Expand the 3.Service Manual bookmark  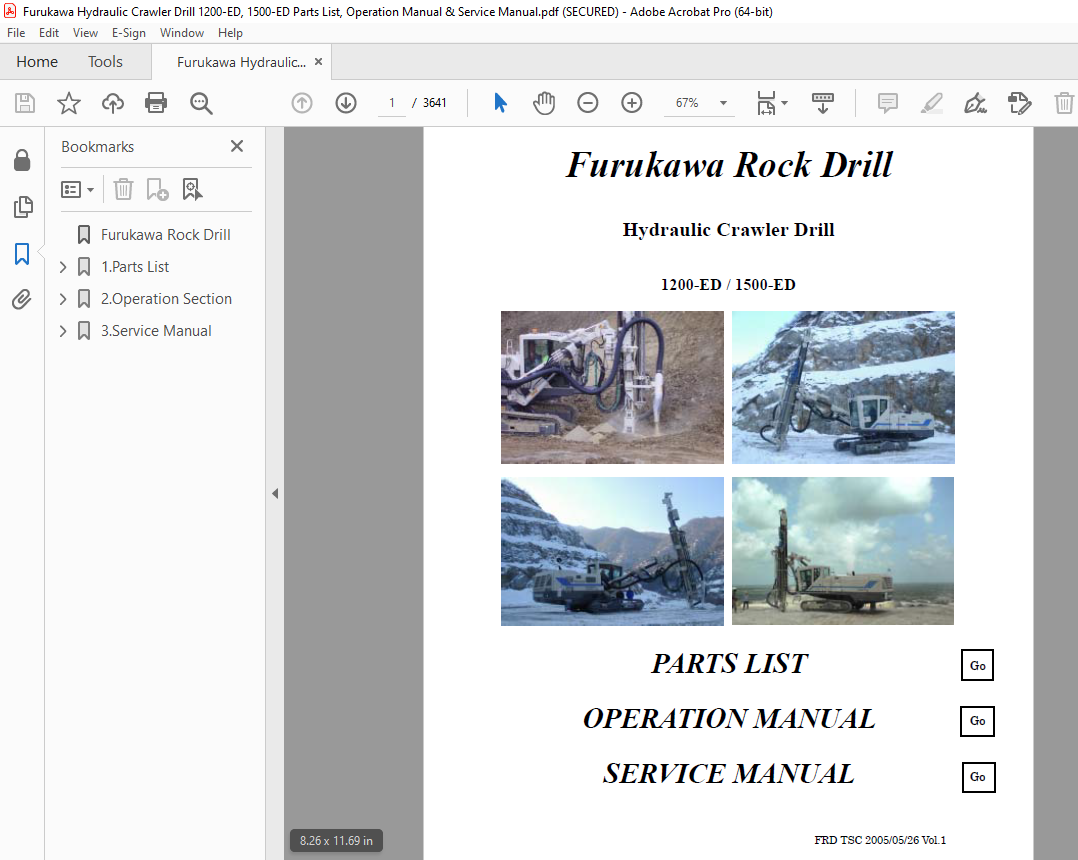(63, 331)
